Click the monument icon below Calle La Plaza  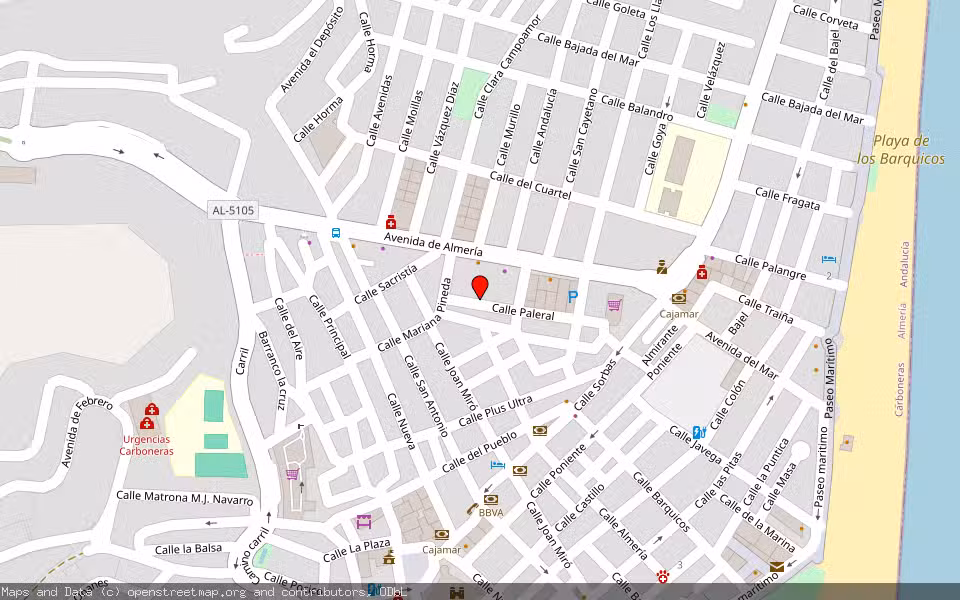pyautogui.click(x=389, y=557)
